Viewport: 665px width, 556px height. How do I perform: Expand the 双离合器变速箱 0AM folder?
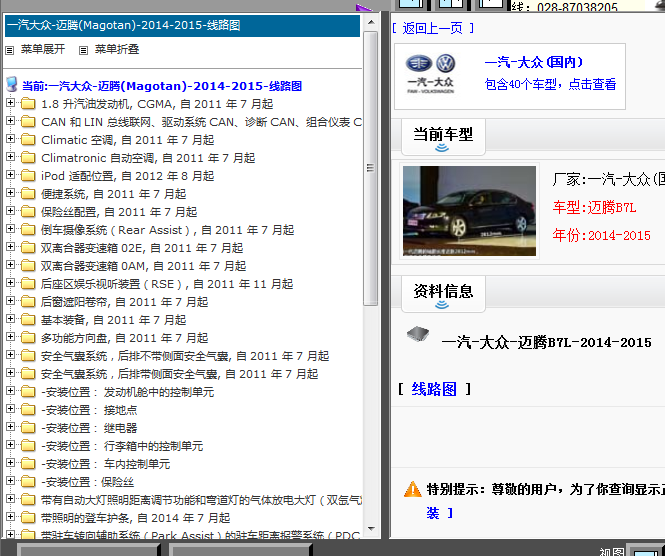11,265
